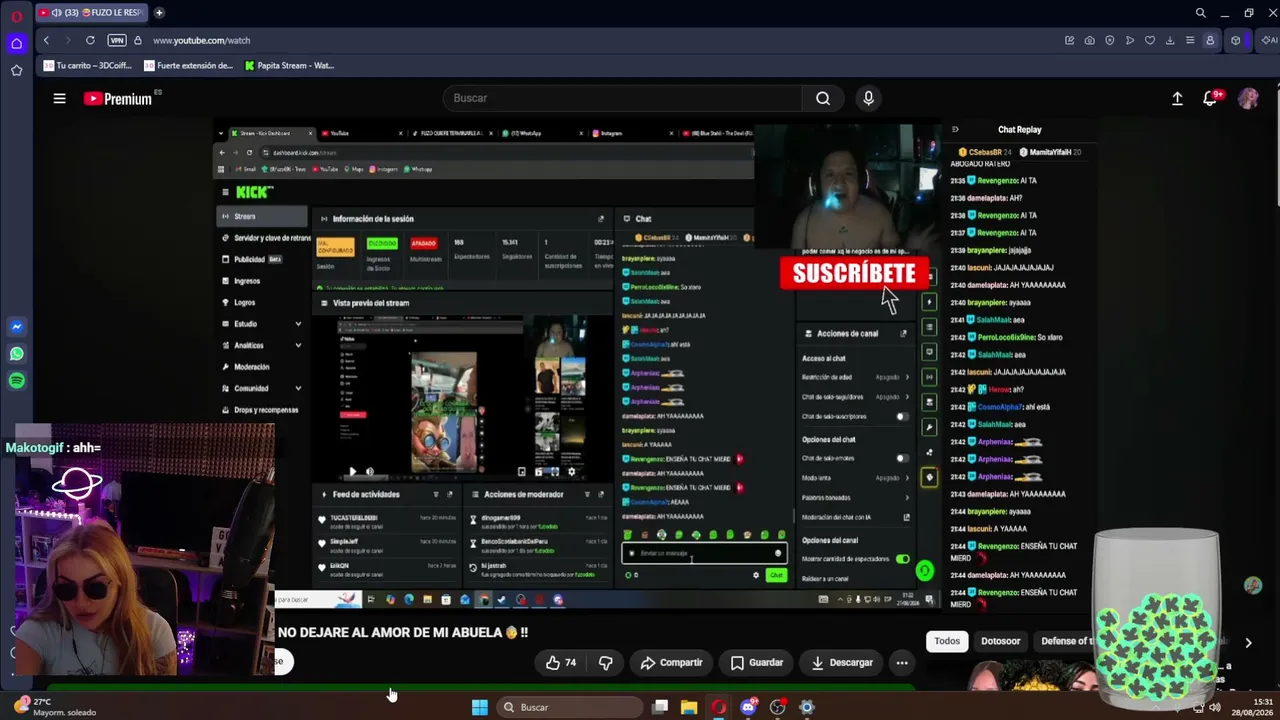This screenshot has width=1280, height=720.
Task: Open the Opera sidebar home icon
Action: [16, 43]
